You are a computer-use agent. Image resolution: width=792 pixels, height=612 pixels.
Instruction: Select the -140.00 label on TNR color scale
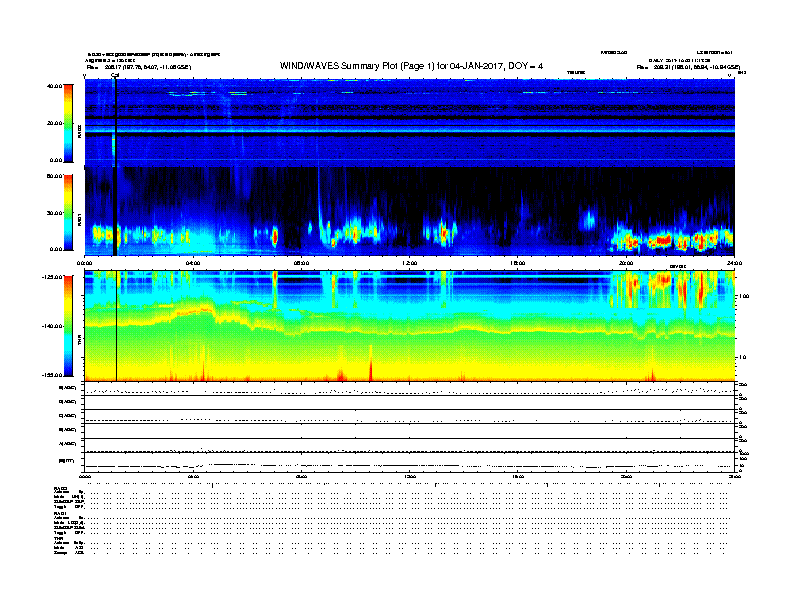52,326
